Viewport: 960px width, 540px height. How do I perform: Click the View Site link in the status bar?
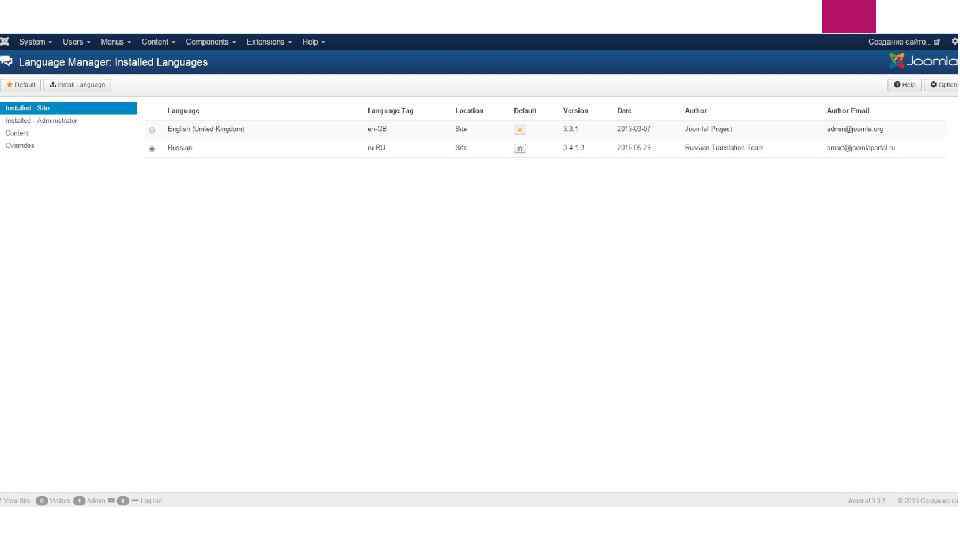click(16, 501)
